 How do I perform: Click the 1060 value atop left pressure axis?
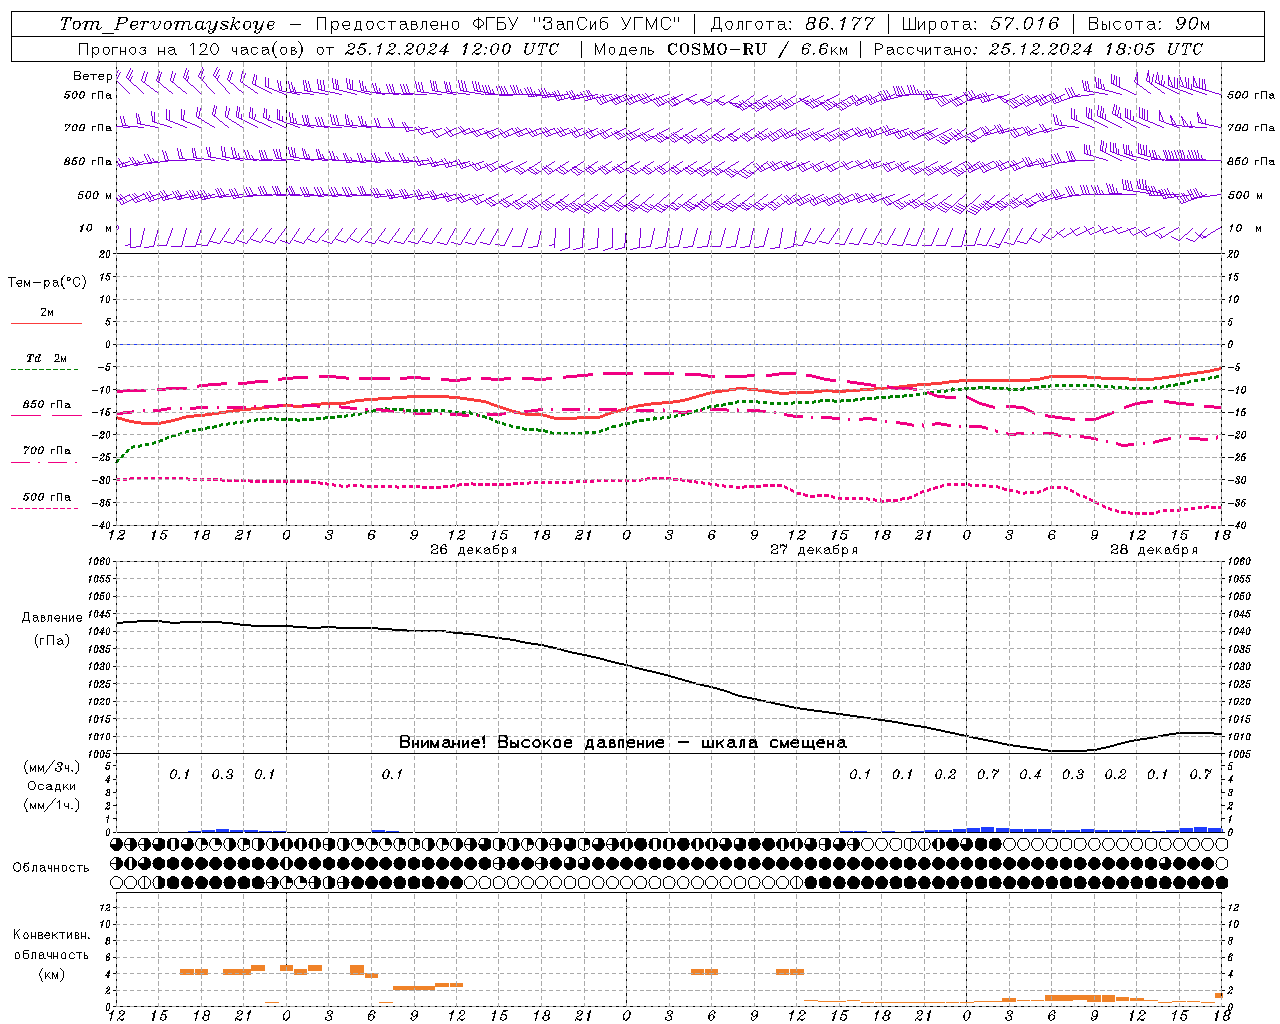click(x=100, y=561)
